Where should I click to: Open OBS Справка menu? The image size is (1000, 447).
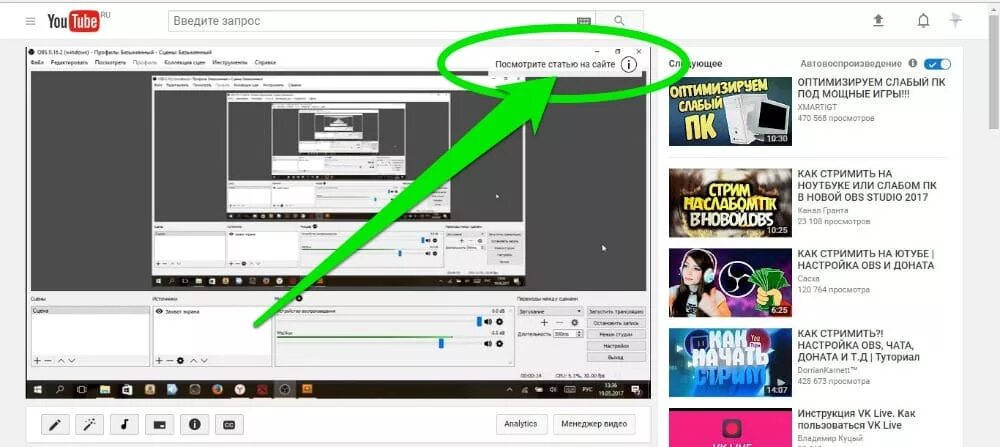tap(265, 62)
